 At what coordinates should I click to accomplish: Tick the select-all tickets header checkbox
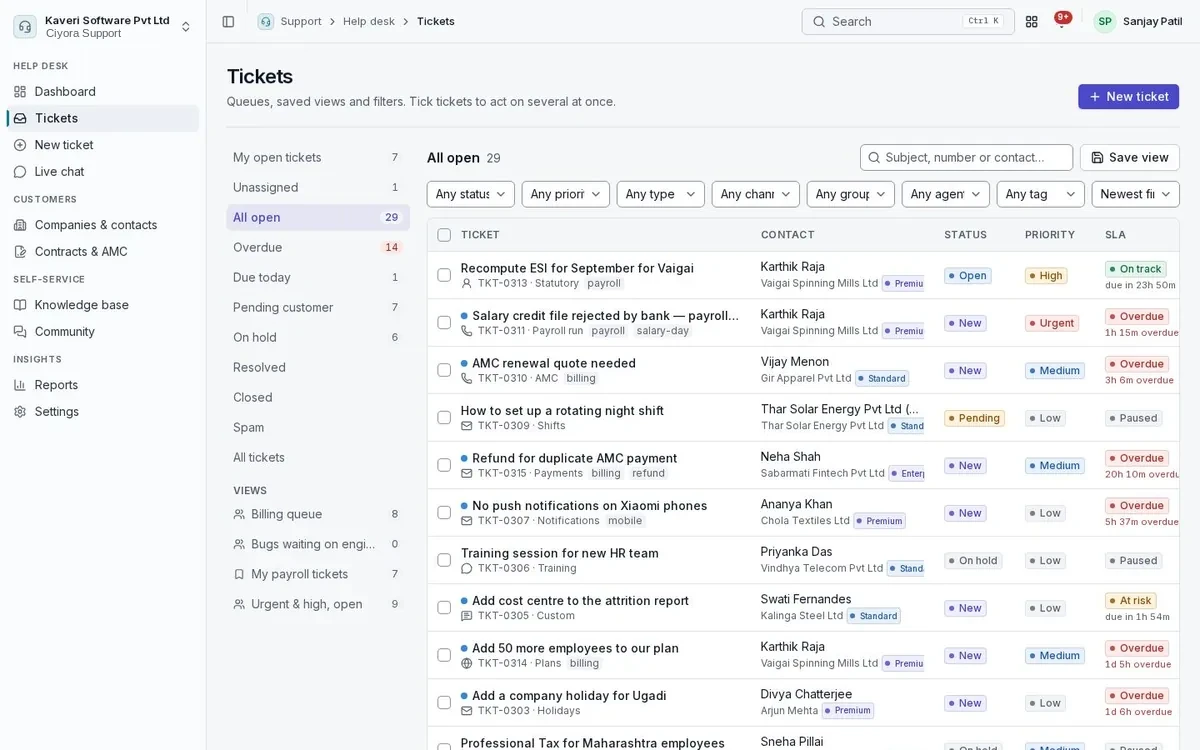click(444, 235)
